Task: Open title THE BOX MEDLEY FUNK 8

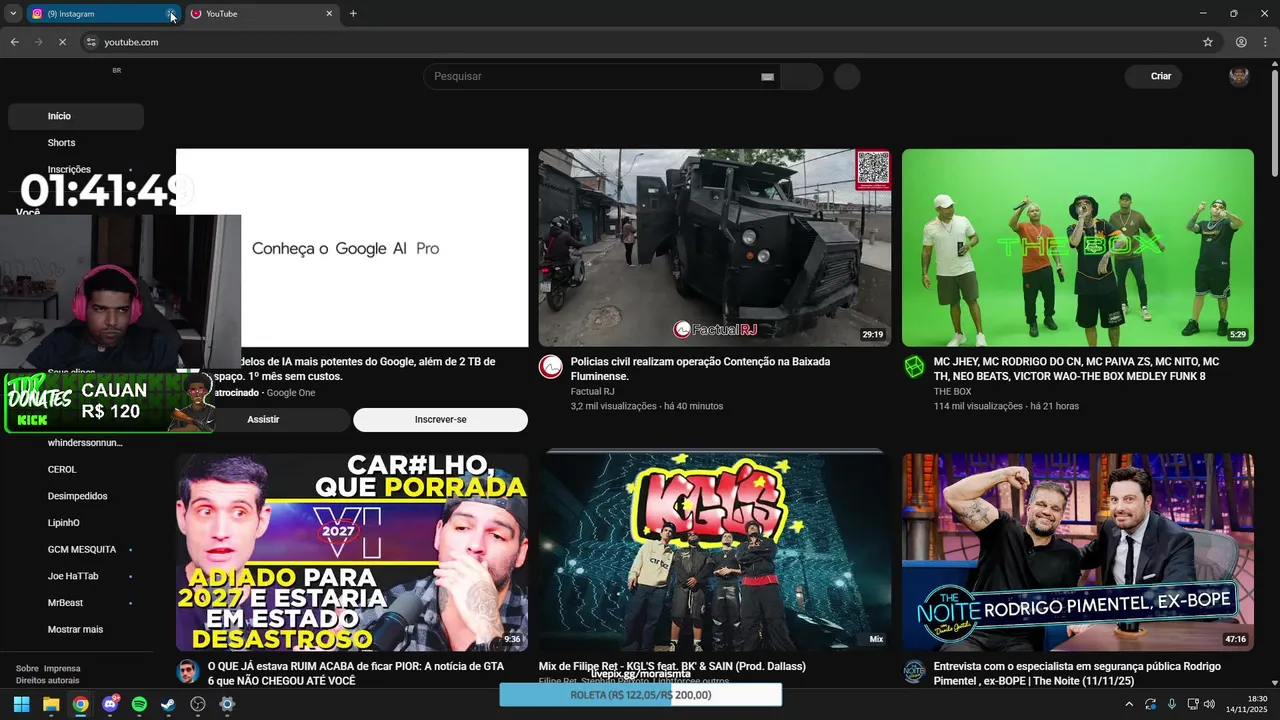Action: (1076, 369)
